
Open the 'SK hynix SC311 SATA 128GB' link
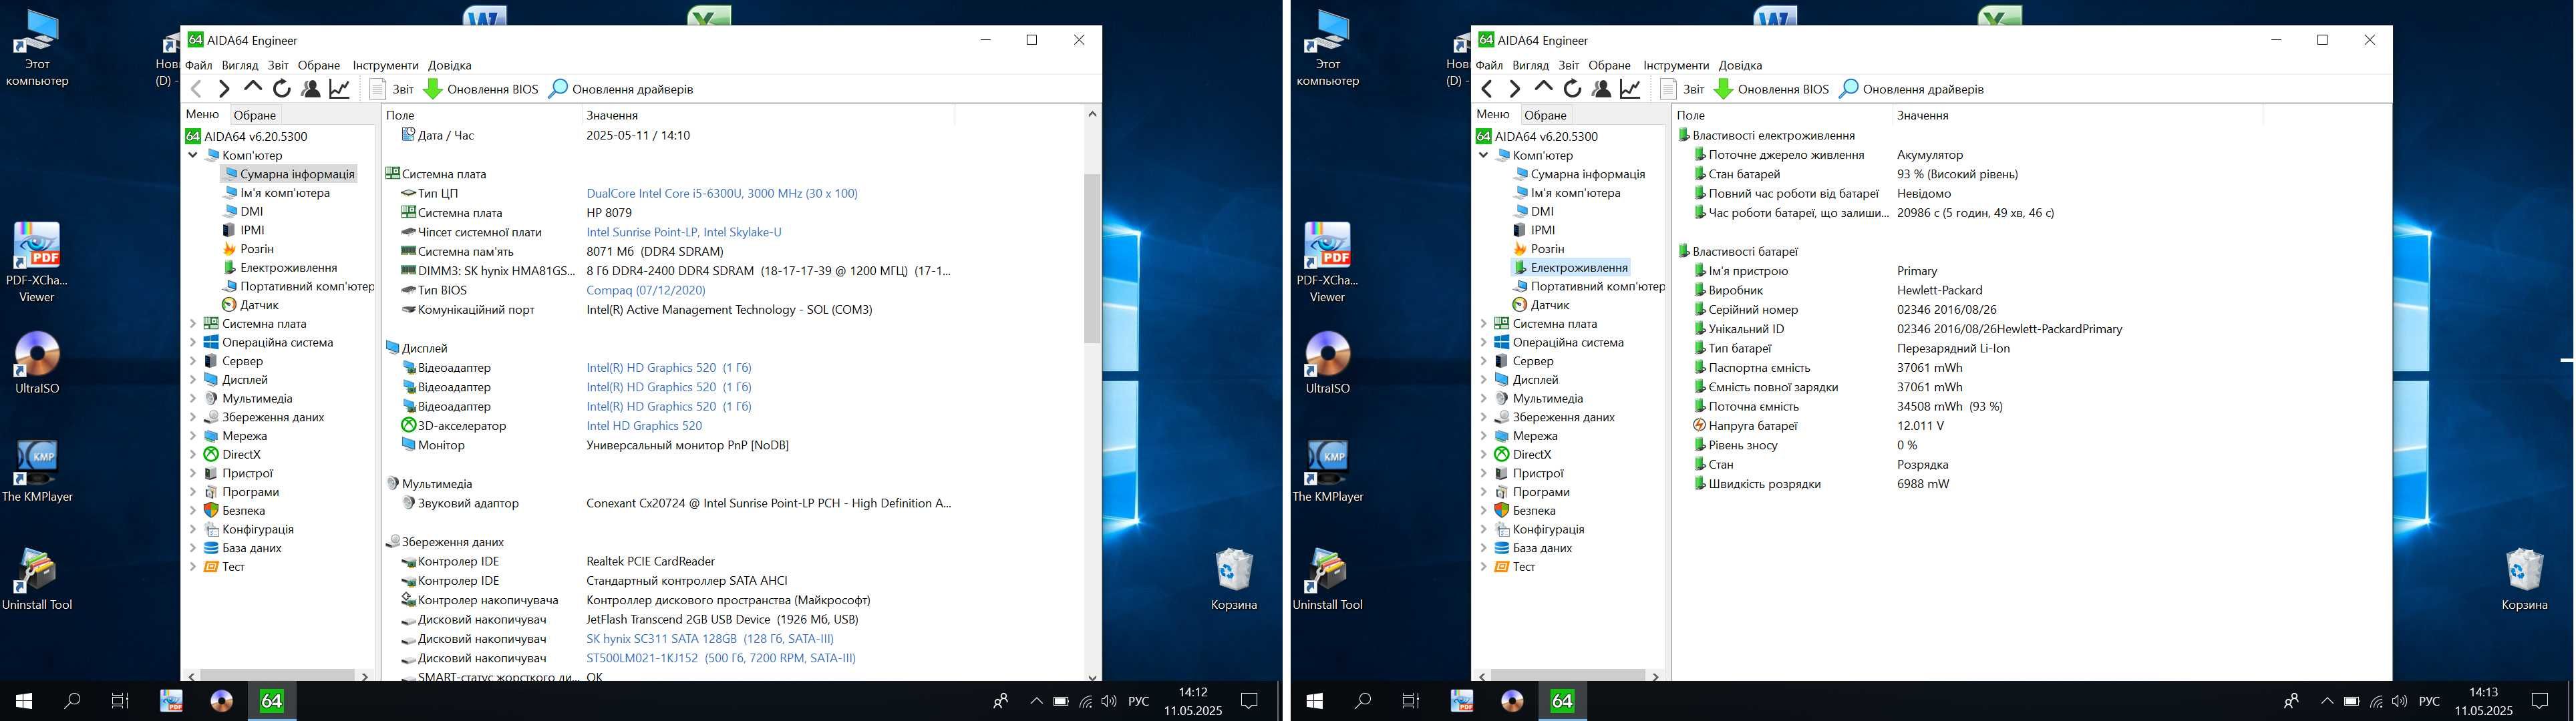click(710, 639)
